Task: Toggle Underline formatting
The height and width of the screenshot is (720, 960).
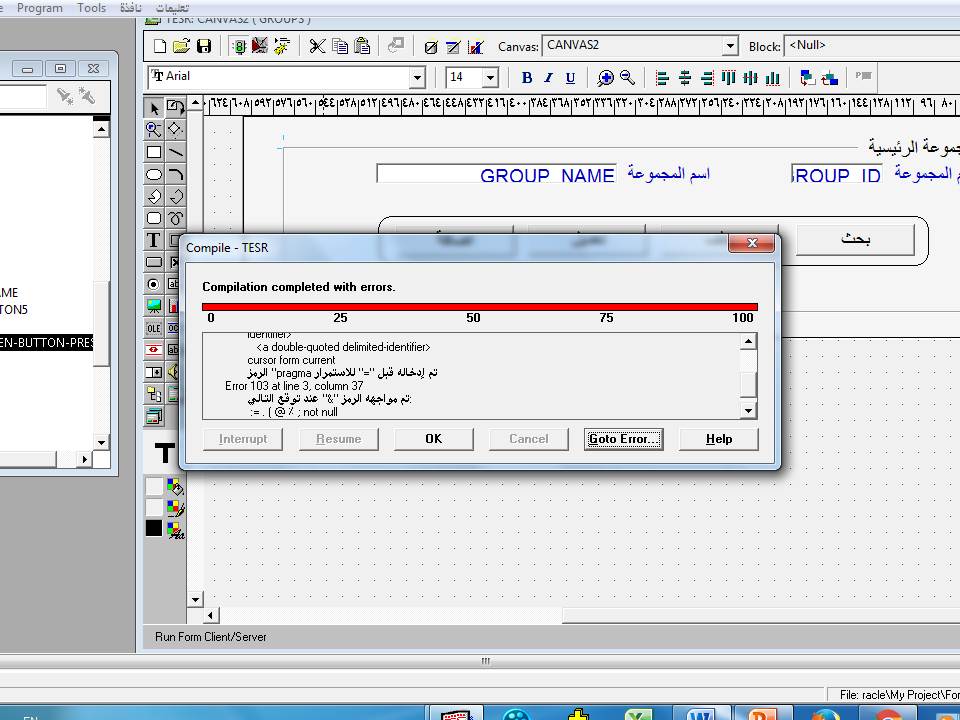Action: [x=570, y=78]
